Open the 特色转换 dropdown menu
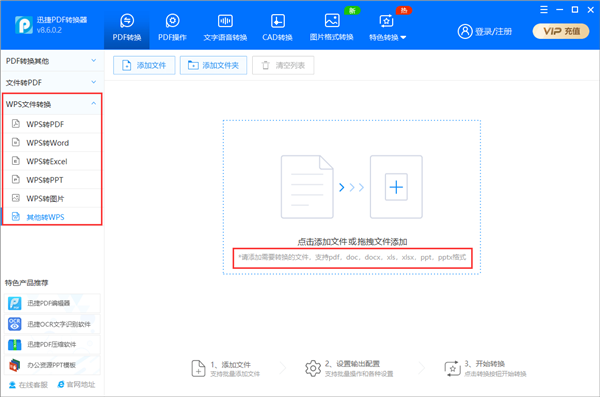The width and height of the screenshot is (600, 397). (x=387, y=27)
